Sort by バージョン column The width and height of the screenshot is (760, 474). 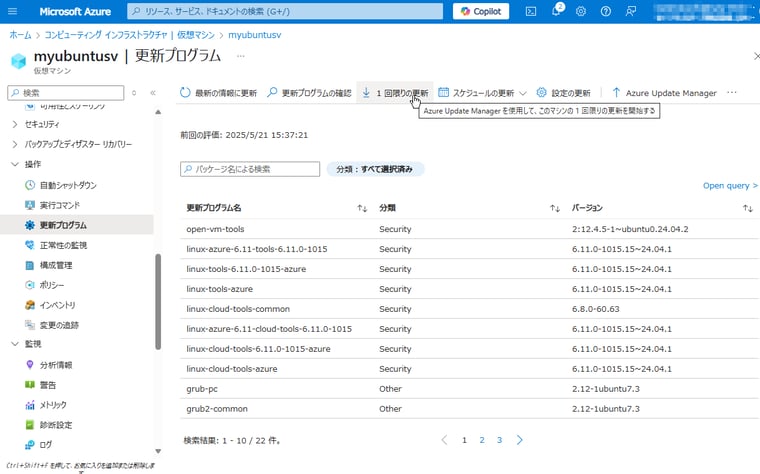coord(587,208)
